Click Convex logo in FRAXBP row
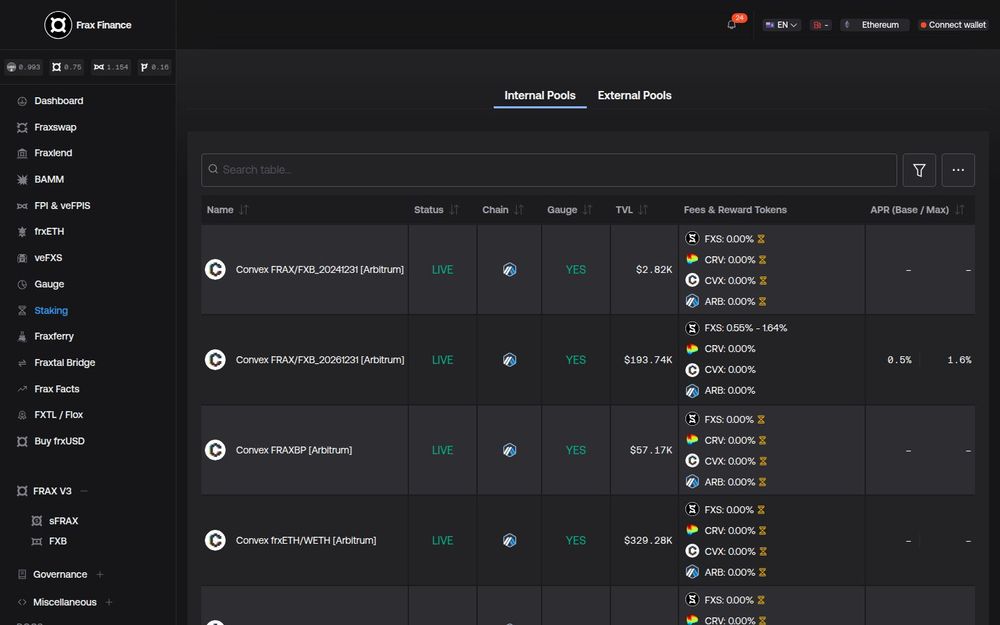 pyautogui.click(x=215, y=450)
